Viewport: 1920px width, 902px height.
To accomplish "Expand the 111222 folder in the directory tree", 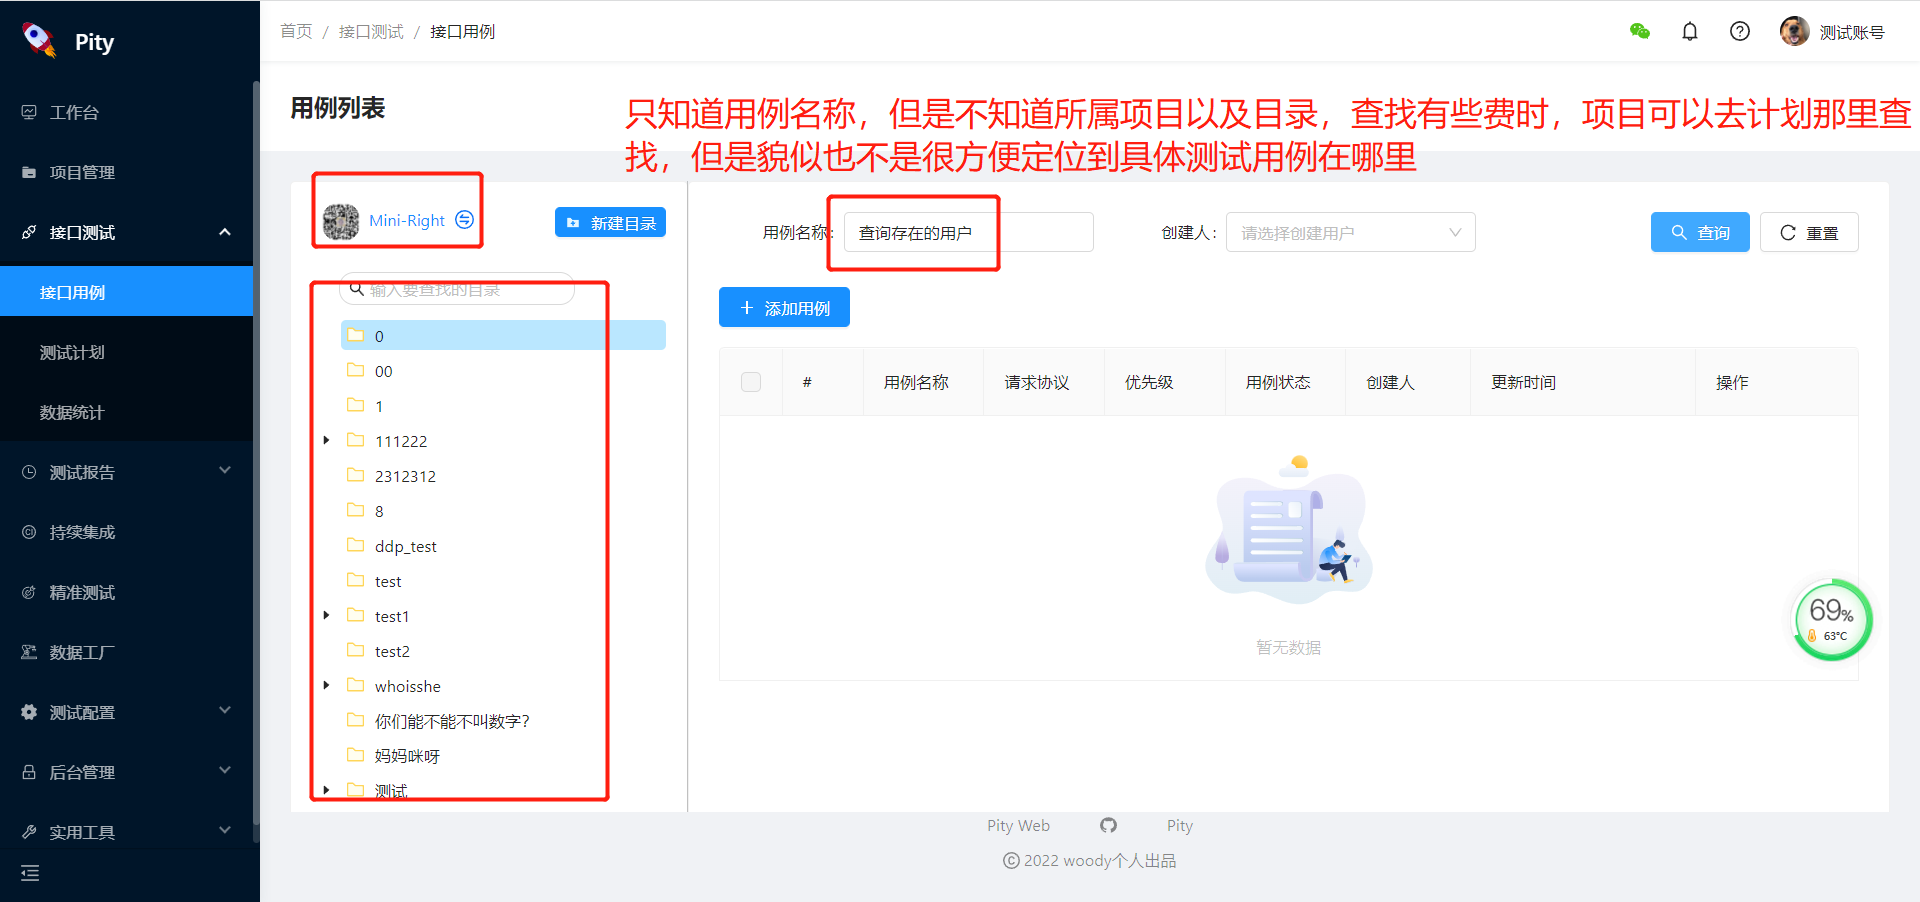I will pyautogui.click(x=326, y=440).
